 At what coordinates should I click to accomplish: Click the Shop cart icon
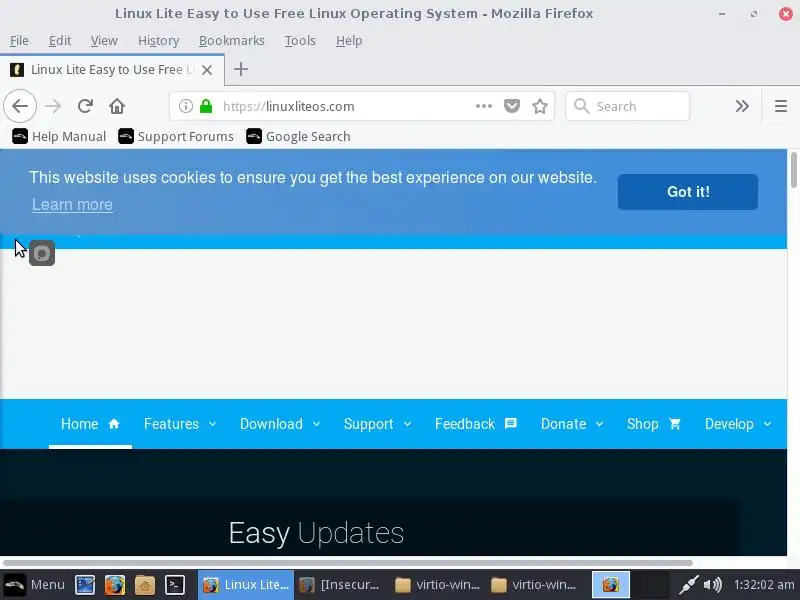click(x=674, y=424)
